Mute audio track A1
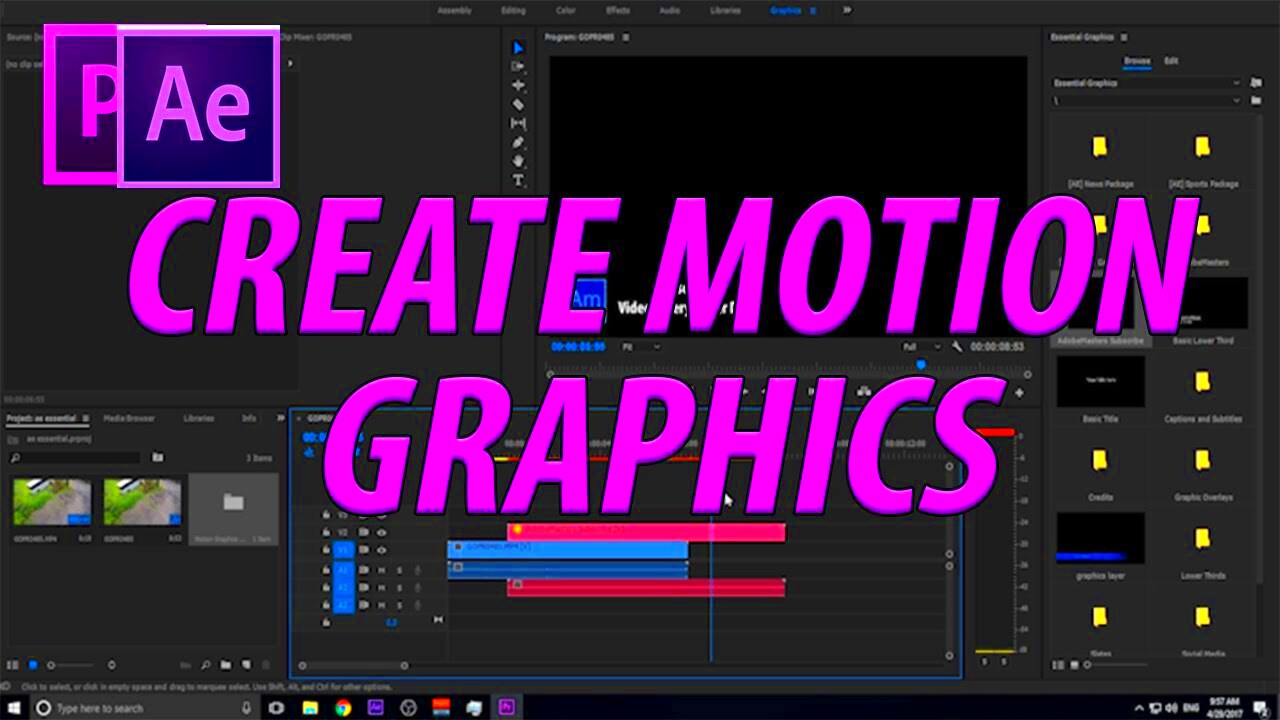Image resolution: width=1280 pixels, height=720 pixels. (383, 570)
